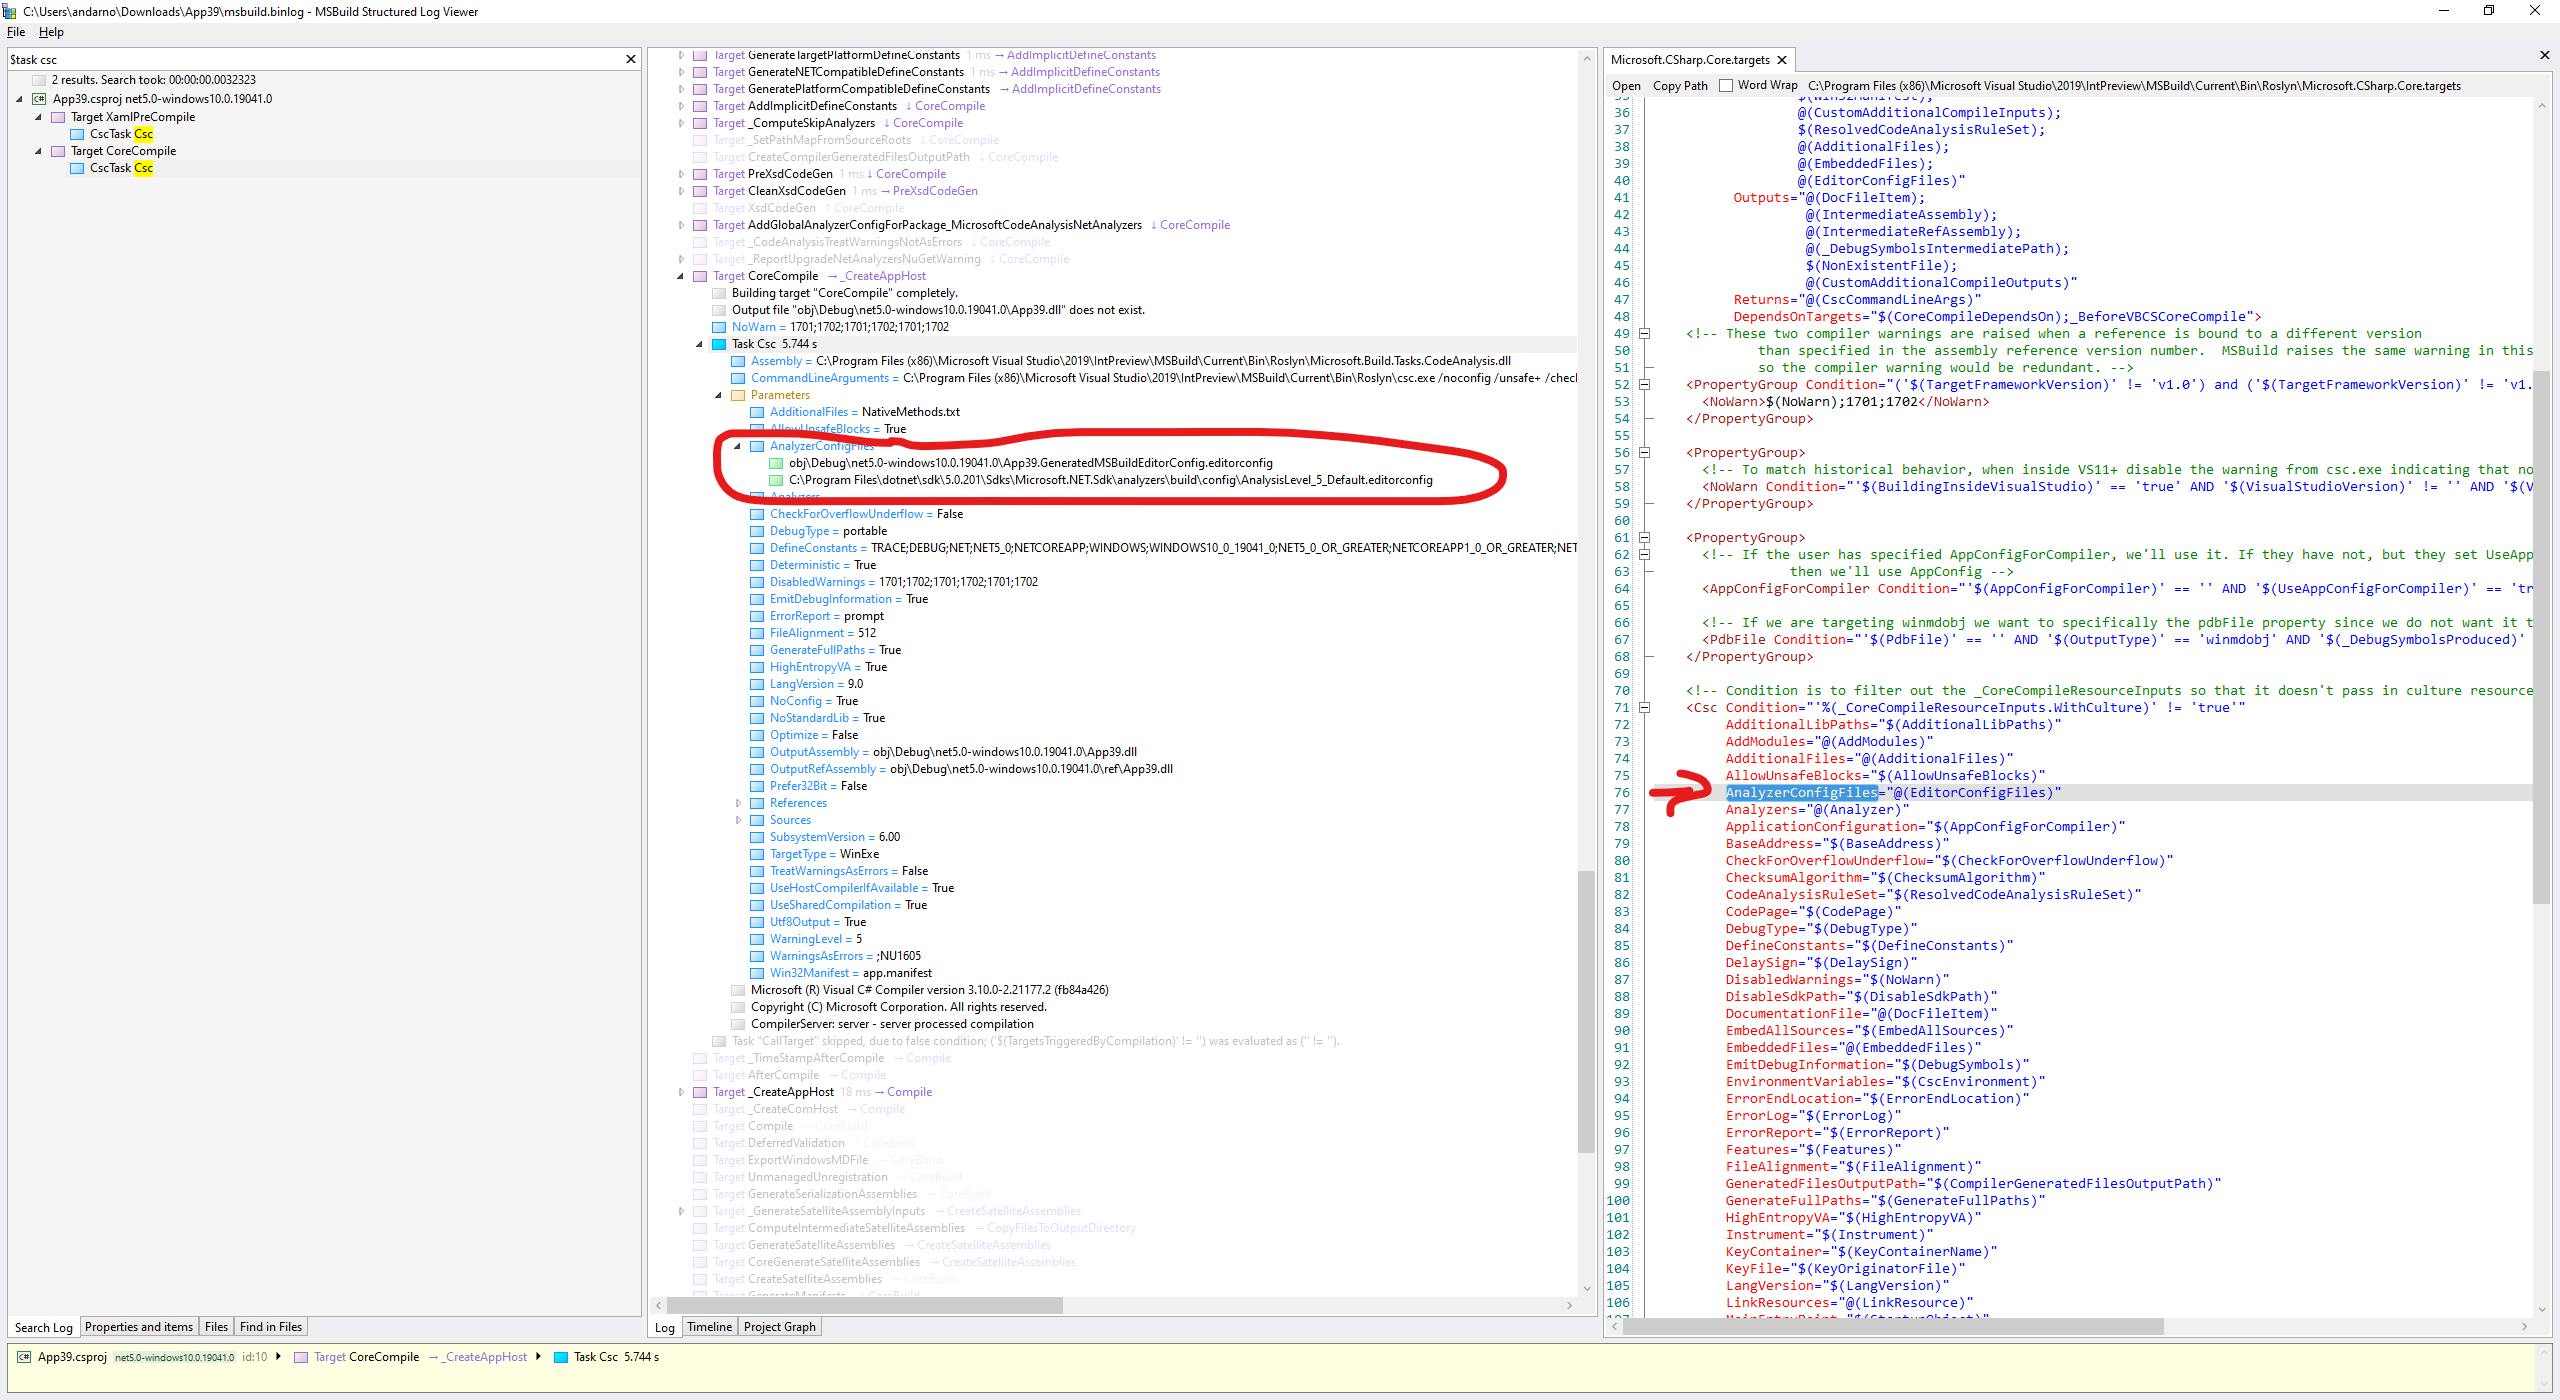Click the message icon beside Output file does not exist
2560x1400 pixels.
tap(719, 310)
